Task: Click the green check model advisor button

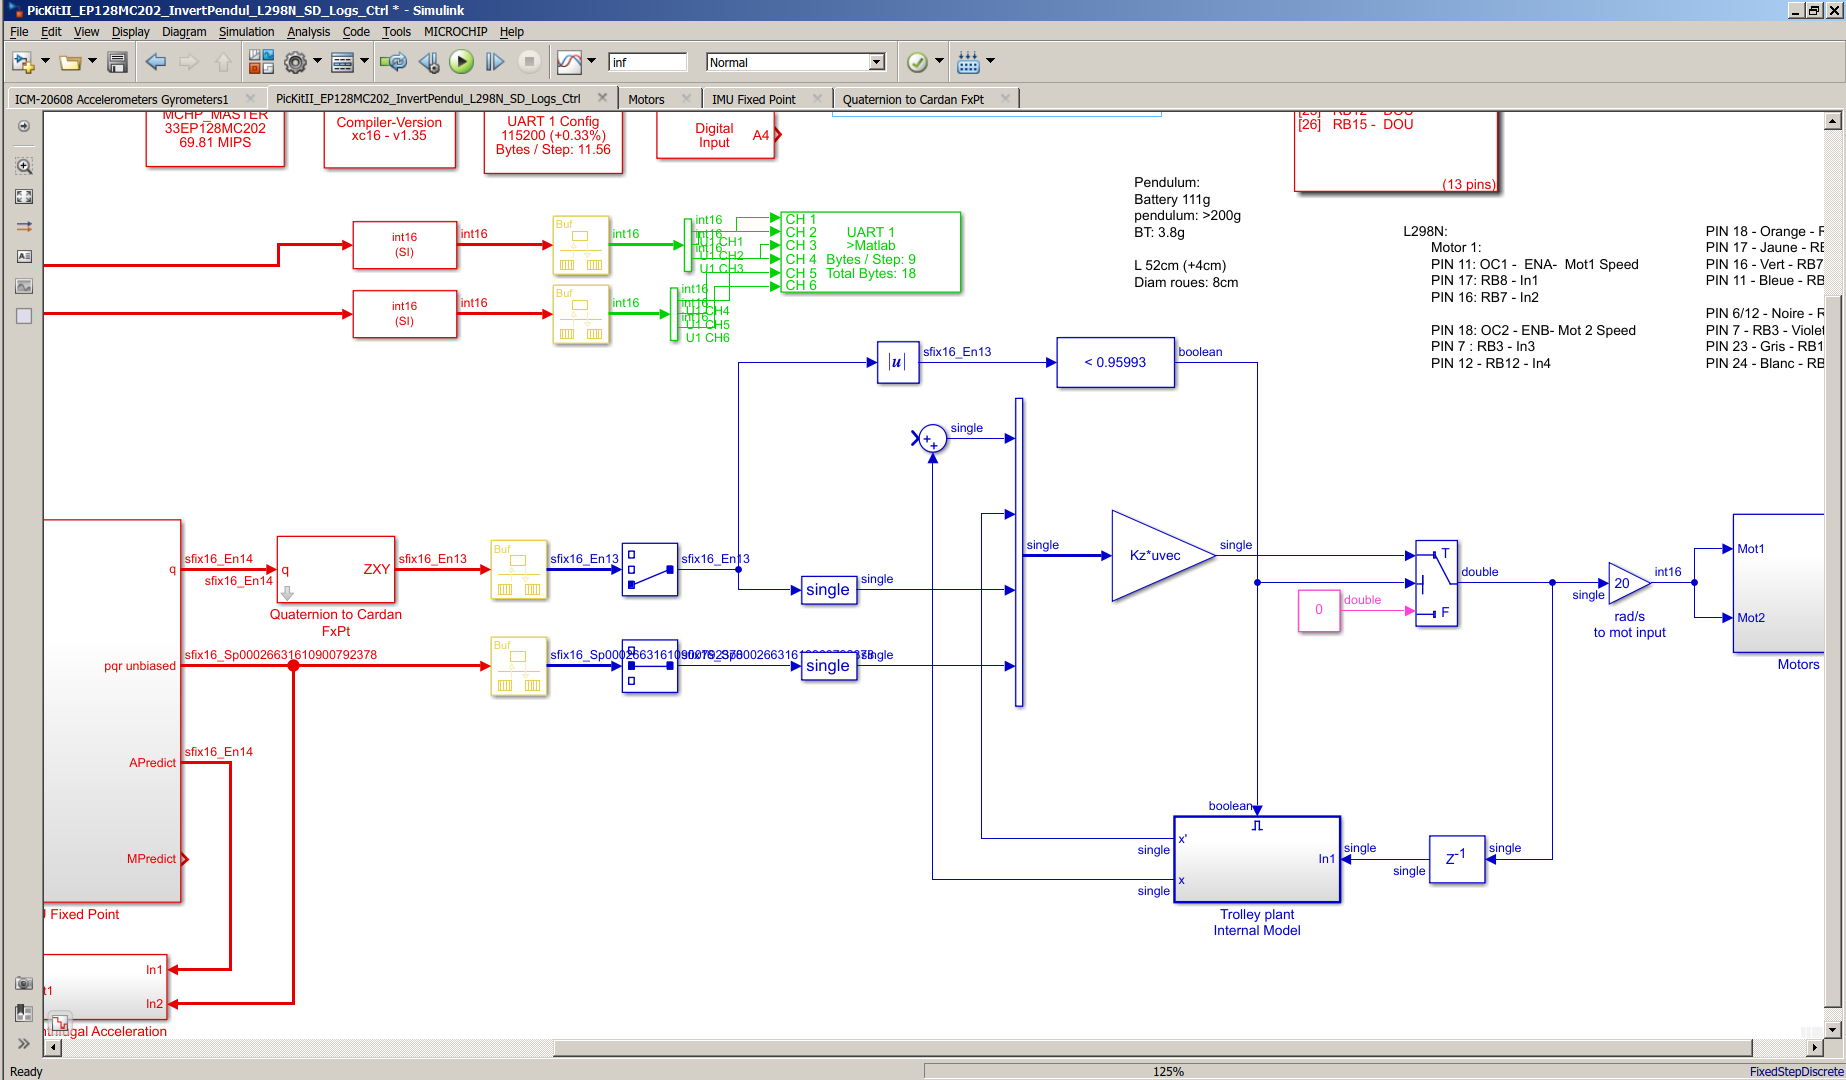Action: coord(917,61)
